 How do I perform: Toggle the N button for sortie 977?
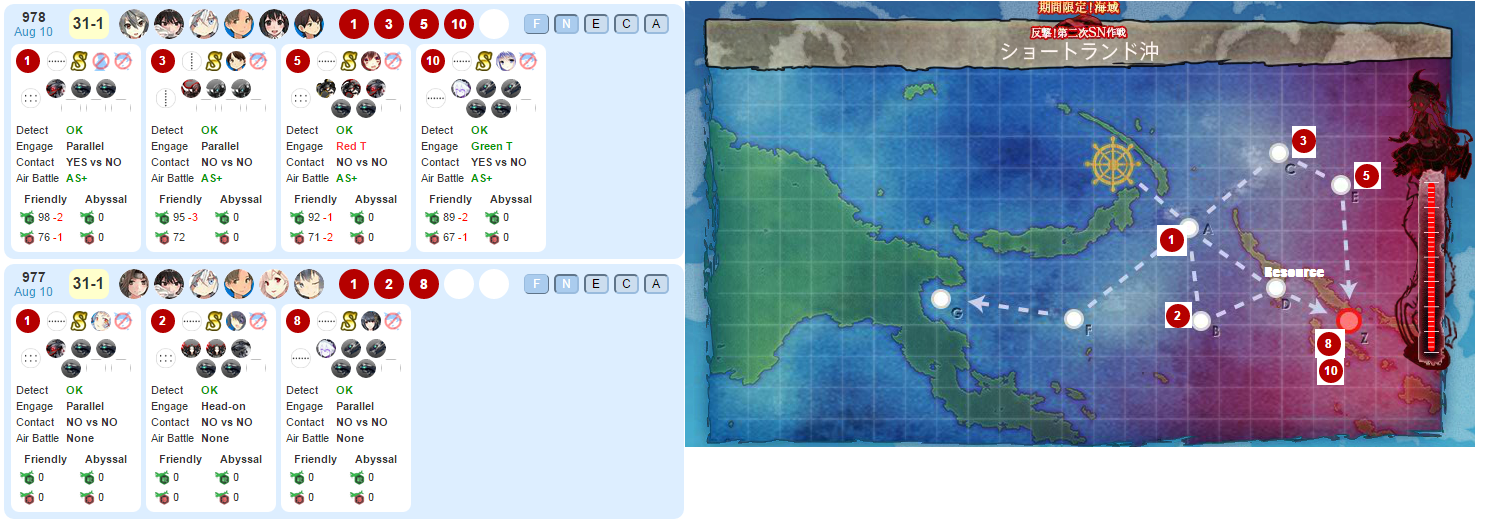point(566,284)
